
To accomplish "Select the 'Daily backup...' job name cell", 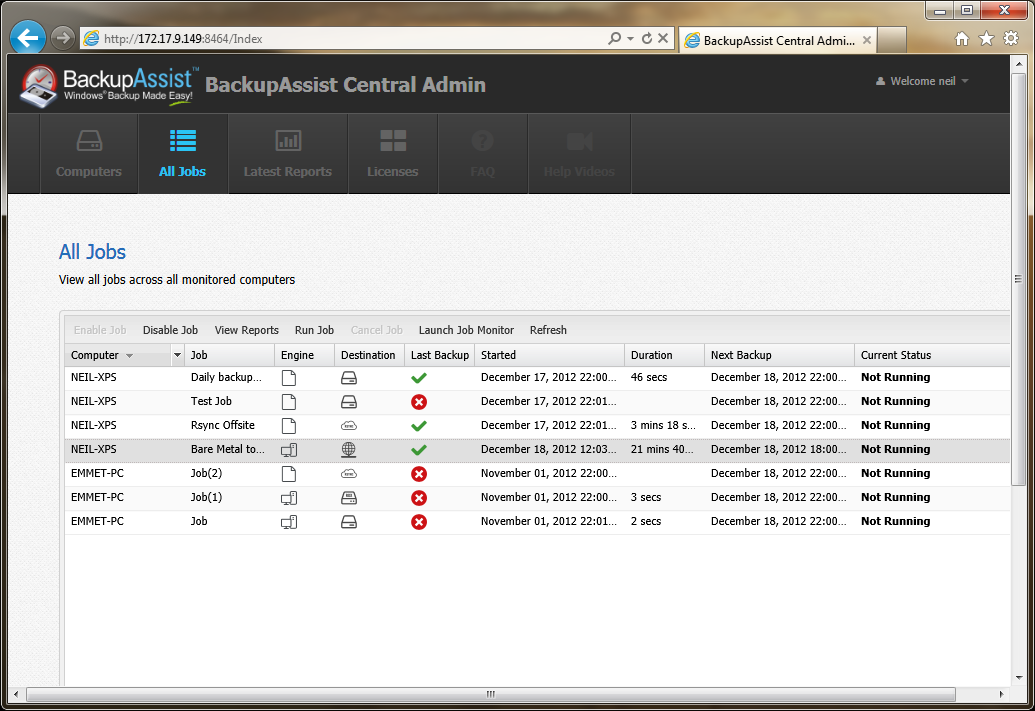I will [x=230, y=378].
